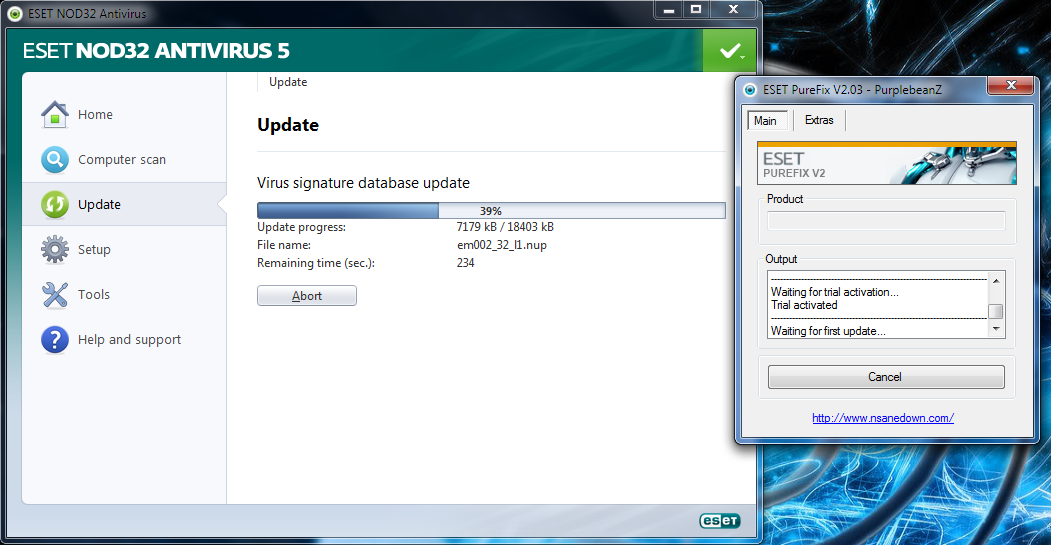This screenshot has height=545, width=1051.
Task: Click the Help and support question icon
Action: pos(54,339)
